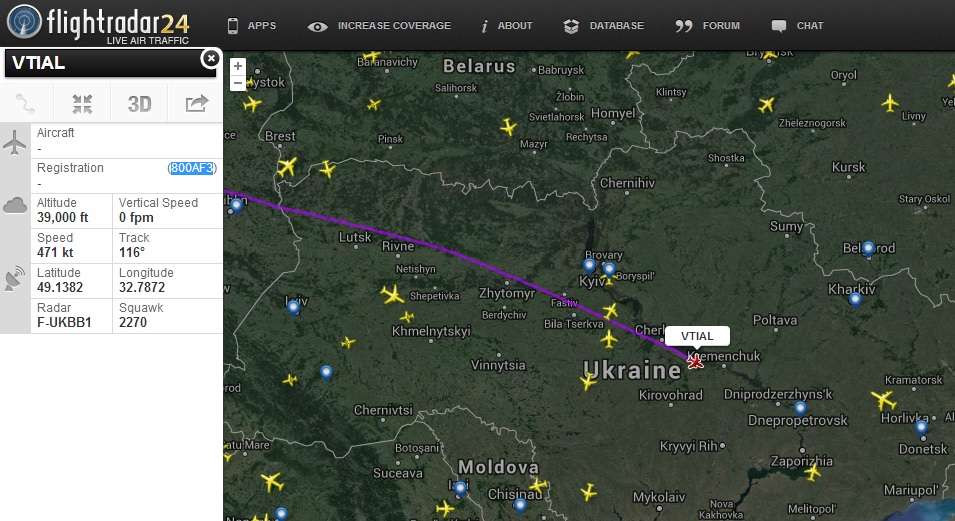The image size is (955, 521).
Task: Click the highlighted 800AF3 hex code
Action: pyautogui.click(x=192, y=168)
